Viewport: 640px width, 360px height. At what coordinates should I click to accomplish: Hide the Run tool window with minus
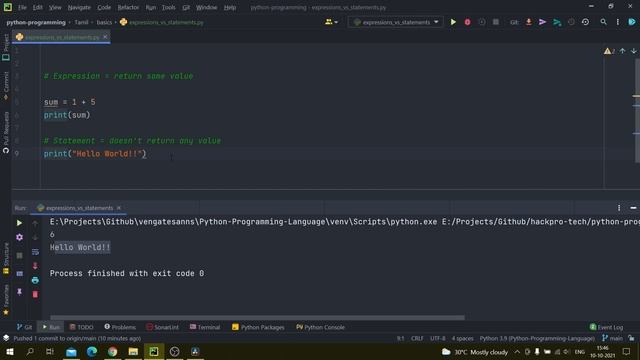coord(633,208)
